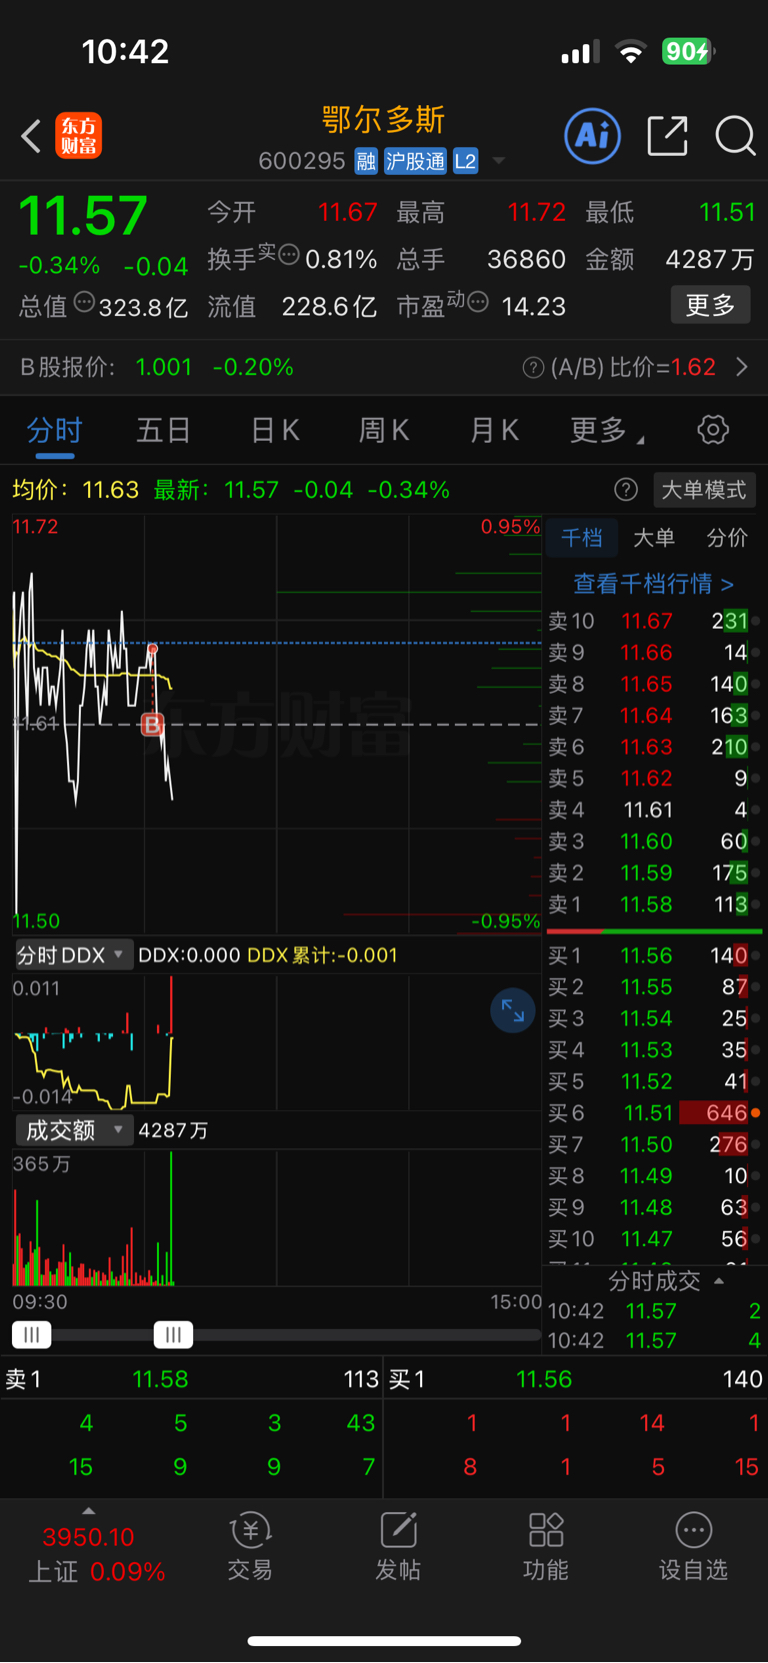
Task: Switch to 五日 tab
Action: coord(164,430)
